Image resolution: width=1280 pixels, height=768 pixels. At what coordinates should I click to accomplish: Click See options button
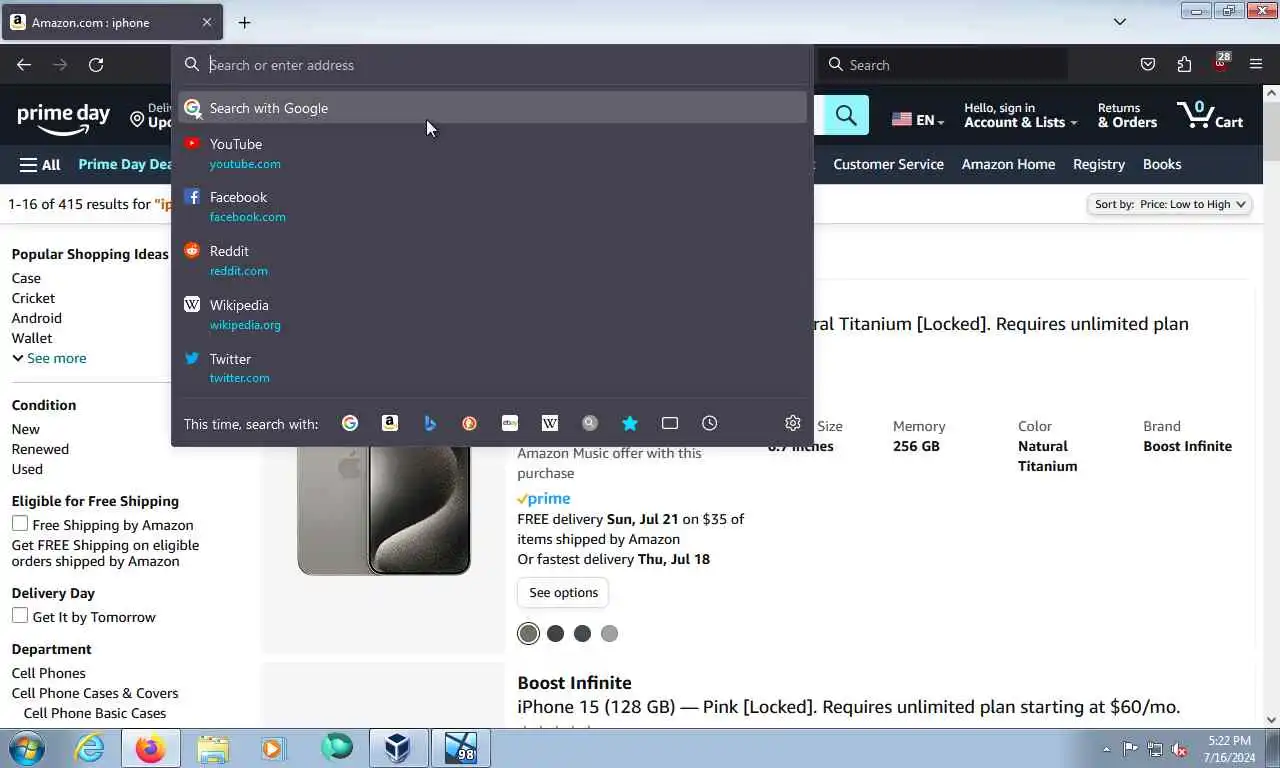point(563,592)
